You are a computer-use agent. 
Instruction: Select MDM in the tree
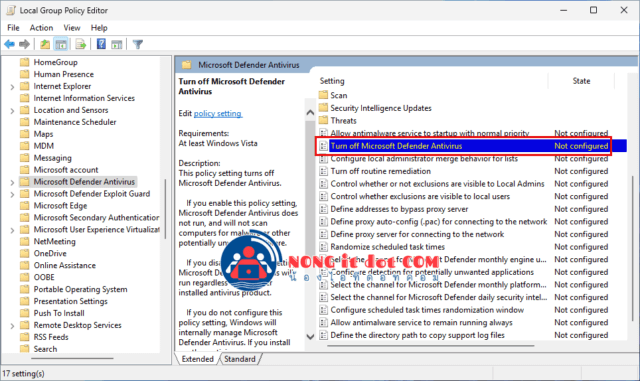tap(44, 146)
